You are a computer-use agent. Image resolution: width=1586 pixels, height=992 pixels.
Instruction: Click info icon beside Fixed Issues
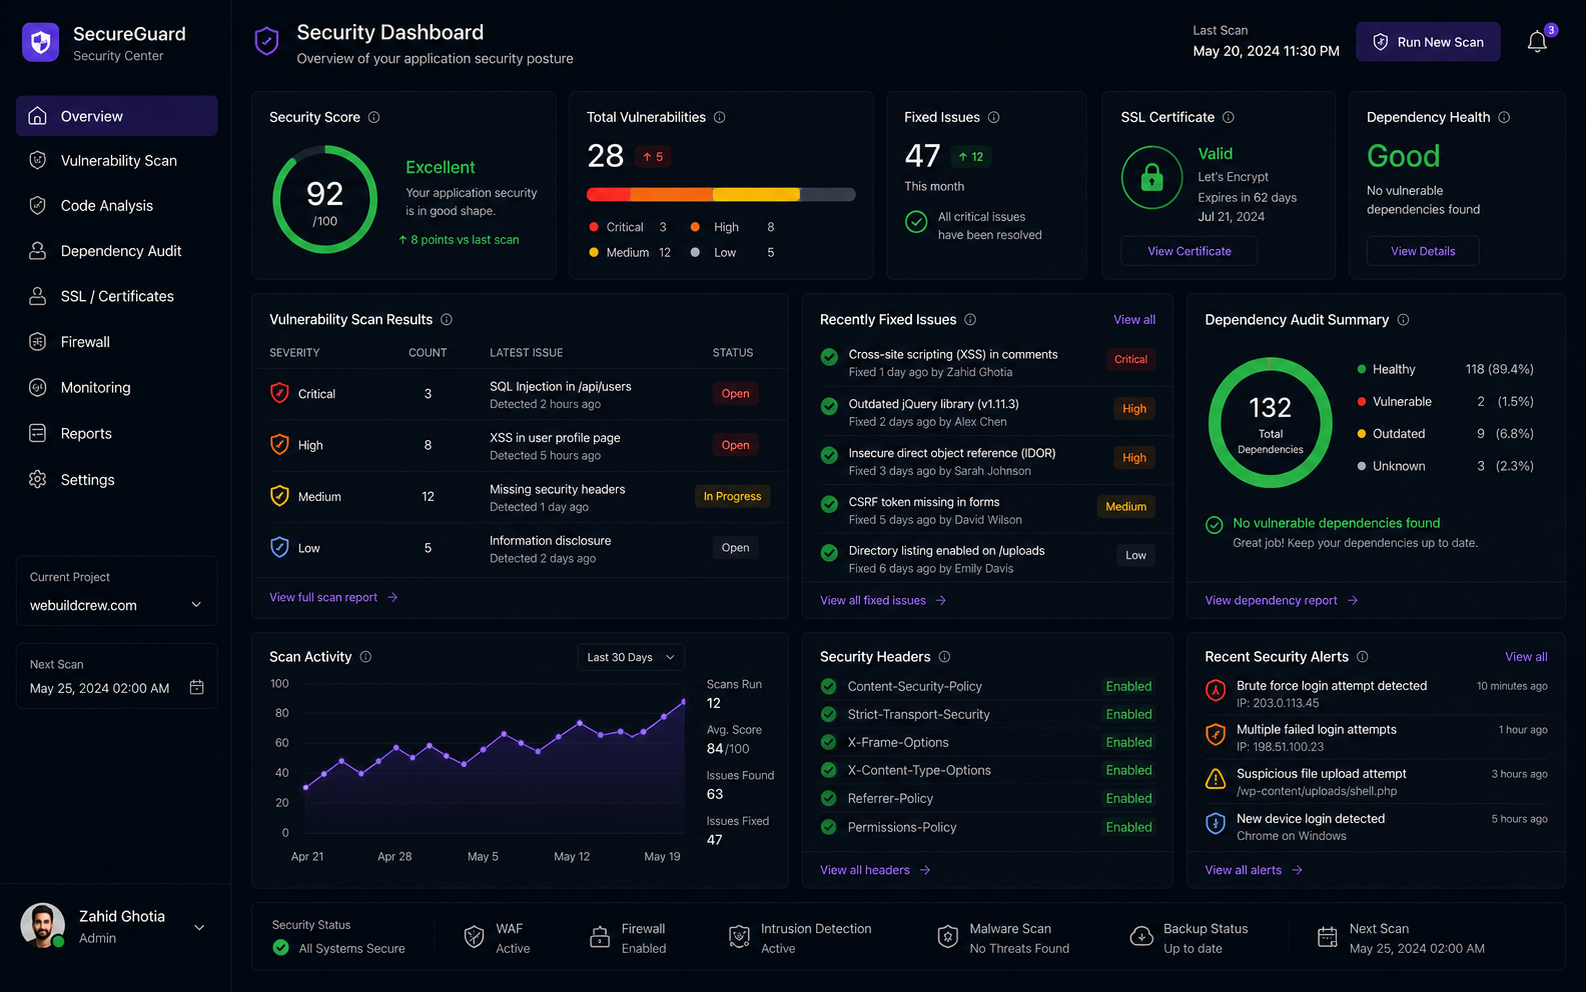[x=994, y=117]
